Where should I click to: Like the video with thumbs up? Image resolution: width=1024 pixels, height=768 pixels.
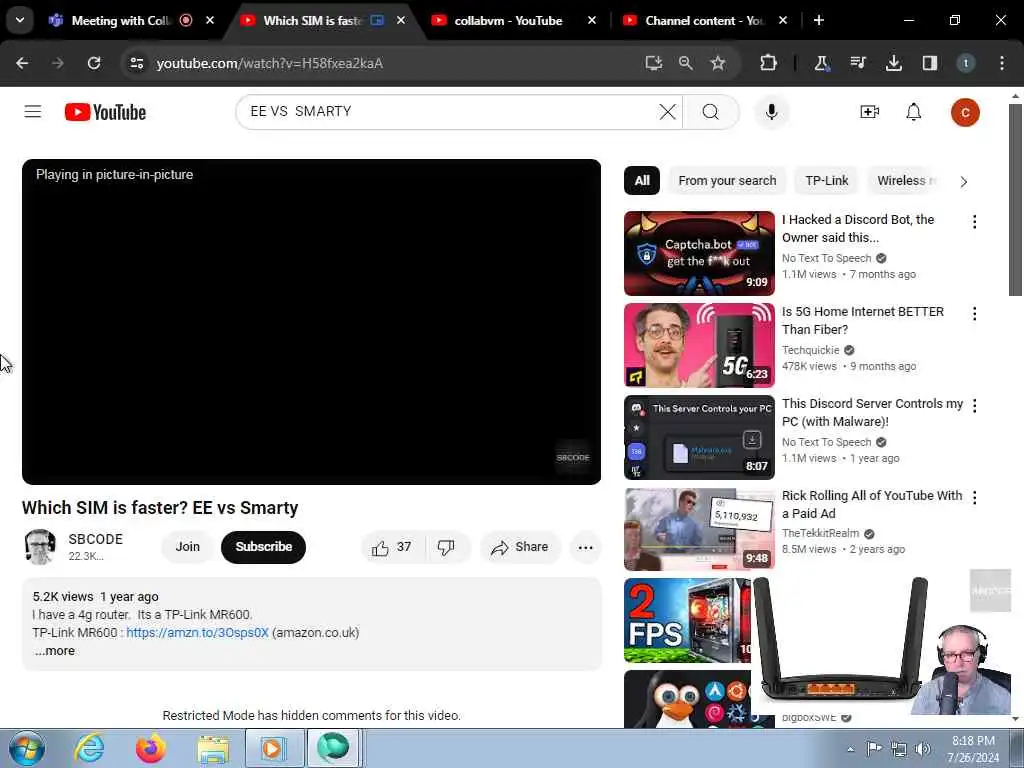392,547
